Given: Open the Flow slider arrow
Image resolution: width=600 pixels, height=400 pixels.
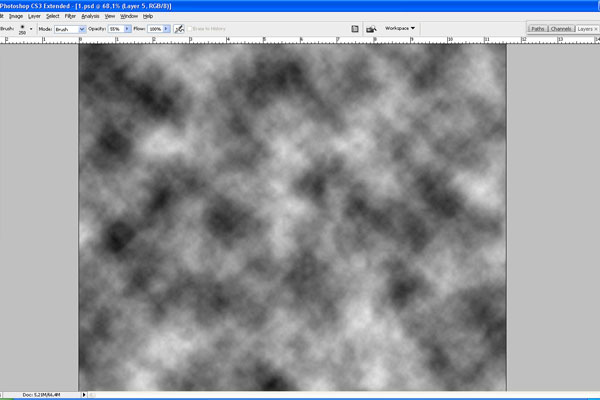Looking at the screenshot, I should [x=166, y=29].
